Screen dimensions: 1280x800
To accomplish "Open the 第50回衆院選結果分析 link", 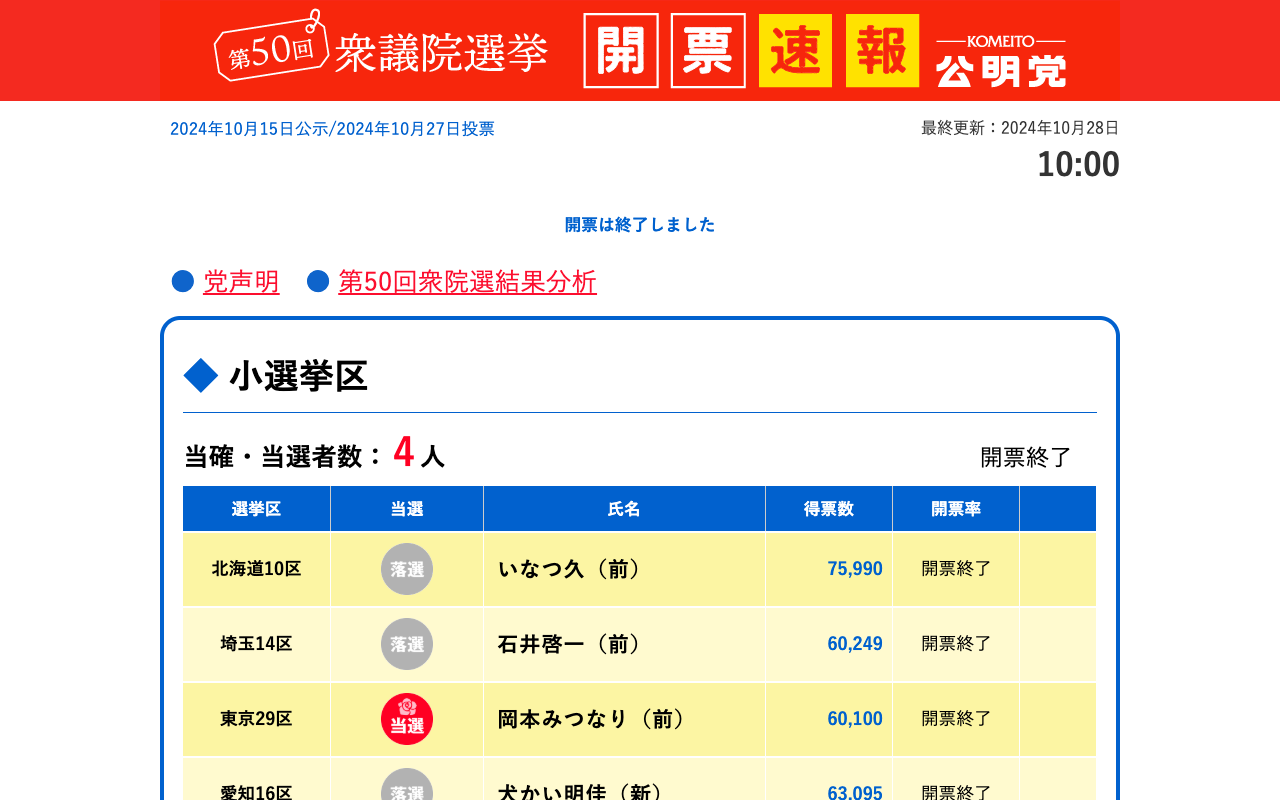I will (467, 282).
